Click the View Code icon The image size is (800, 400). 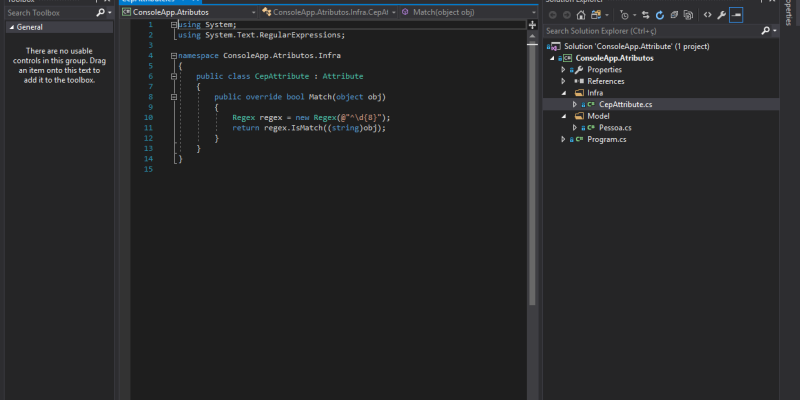707,15
